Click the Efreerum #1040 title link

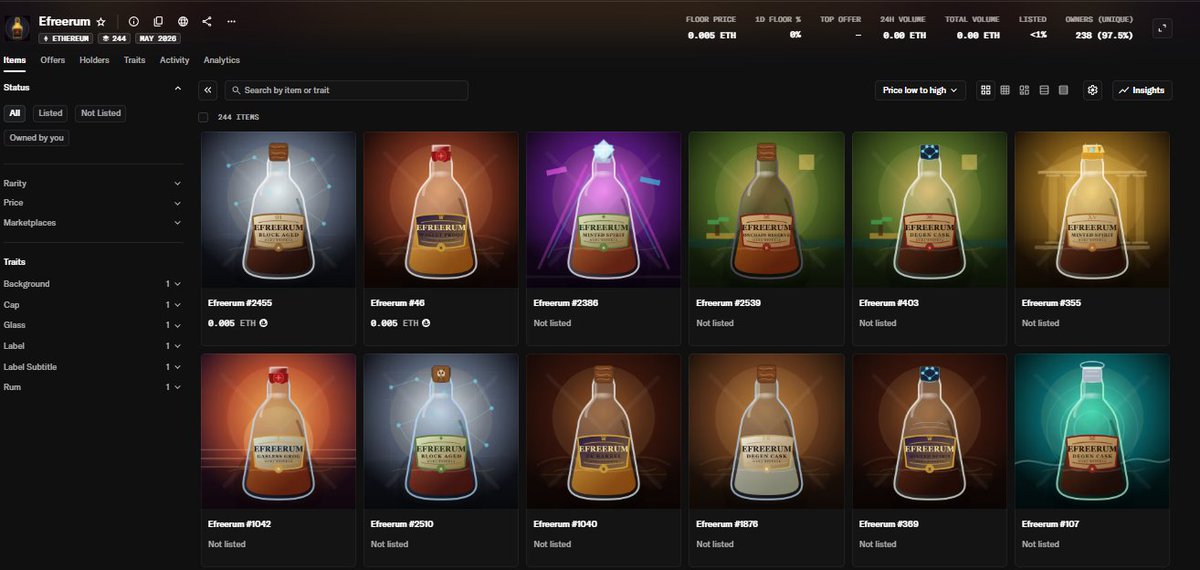click(x=566, y=524)
